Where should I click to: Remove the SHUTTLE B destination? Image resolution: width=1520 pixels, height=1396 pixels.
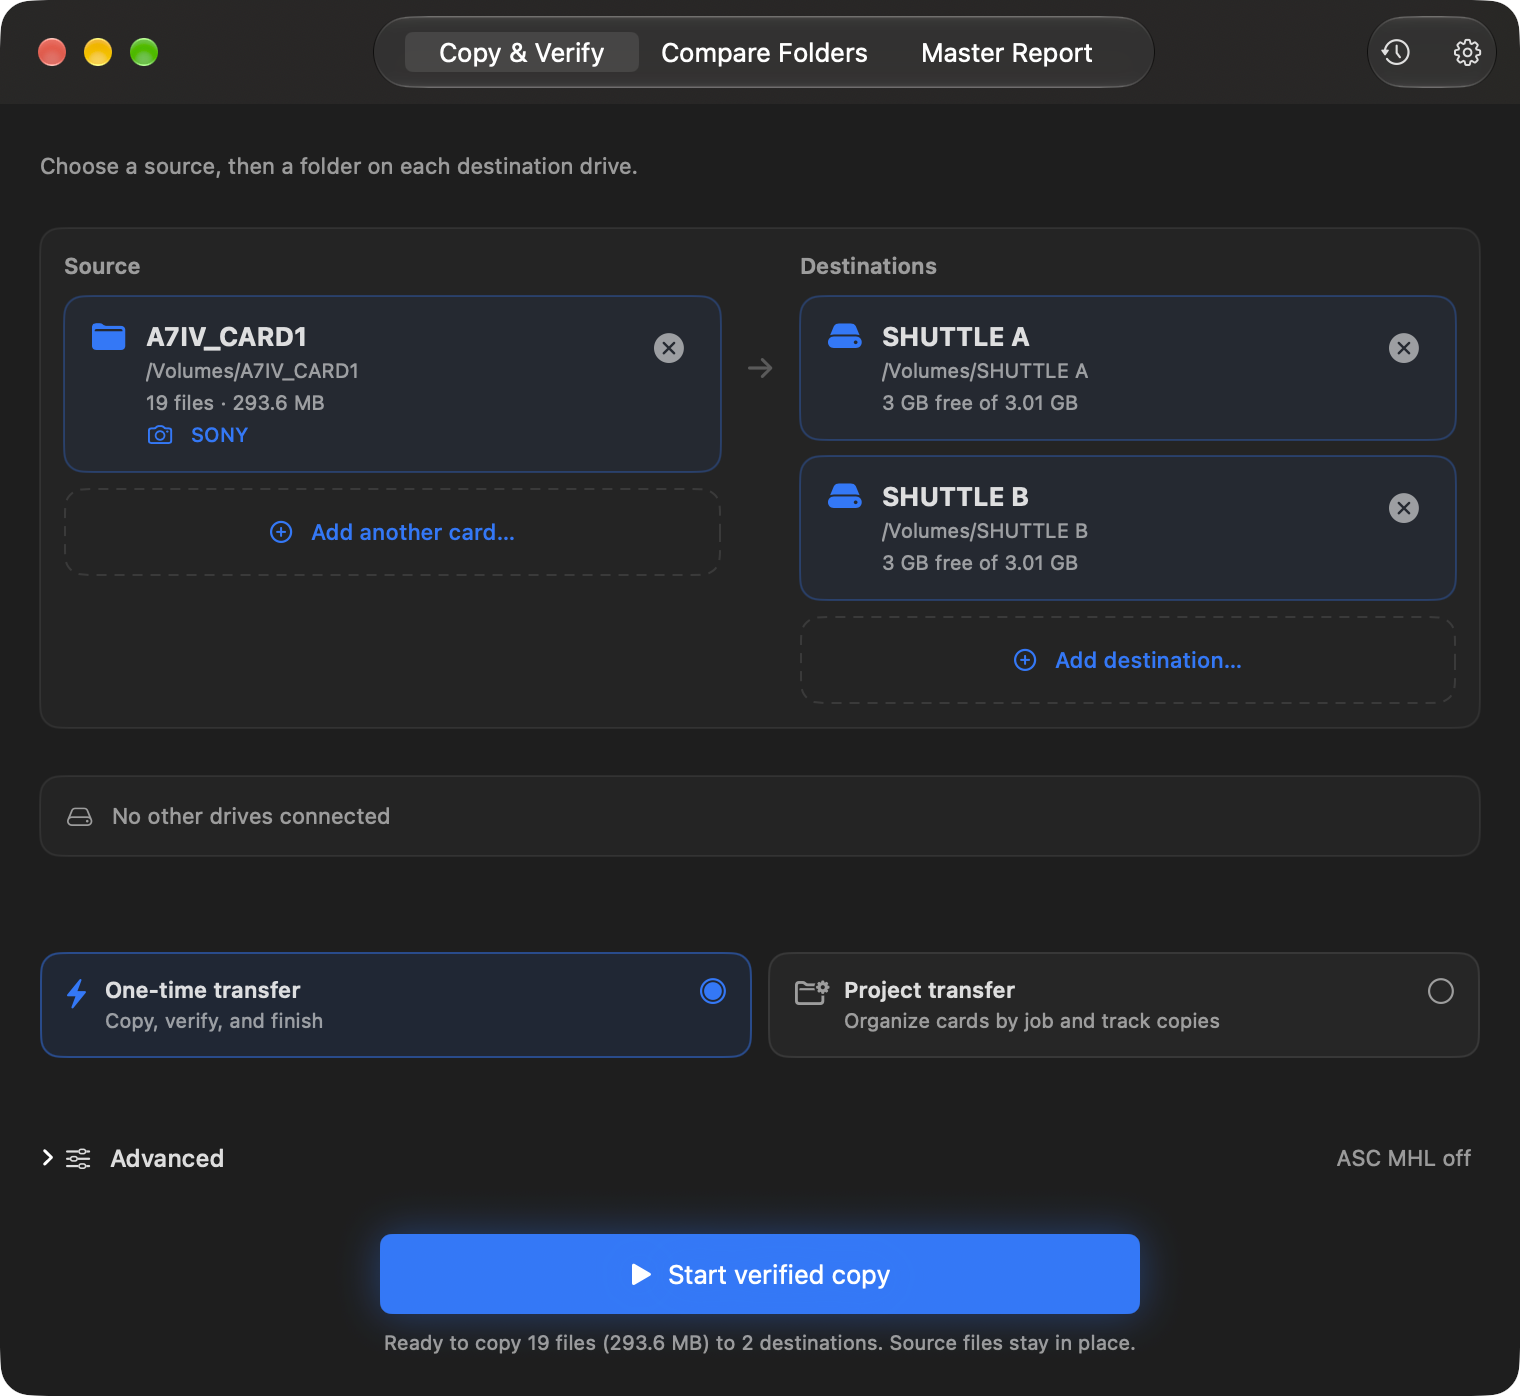pyautogui.click(x=1404, y=508)
